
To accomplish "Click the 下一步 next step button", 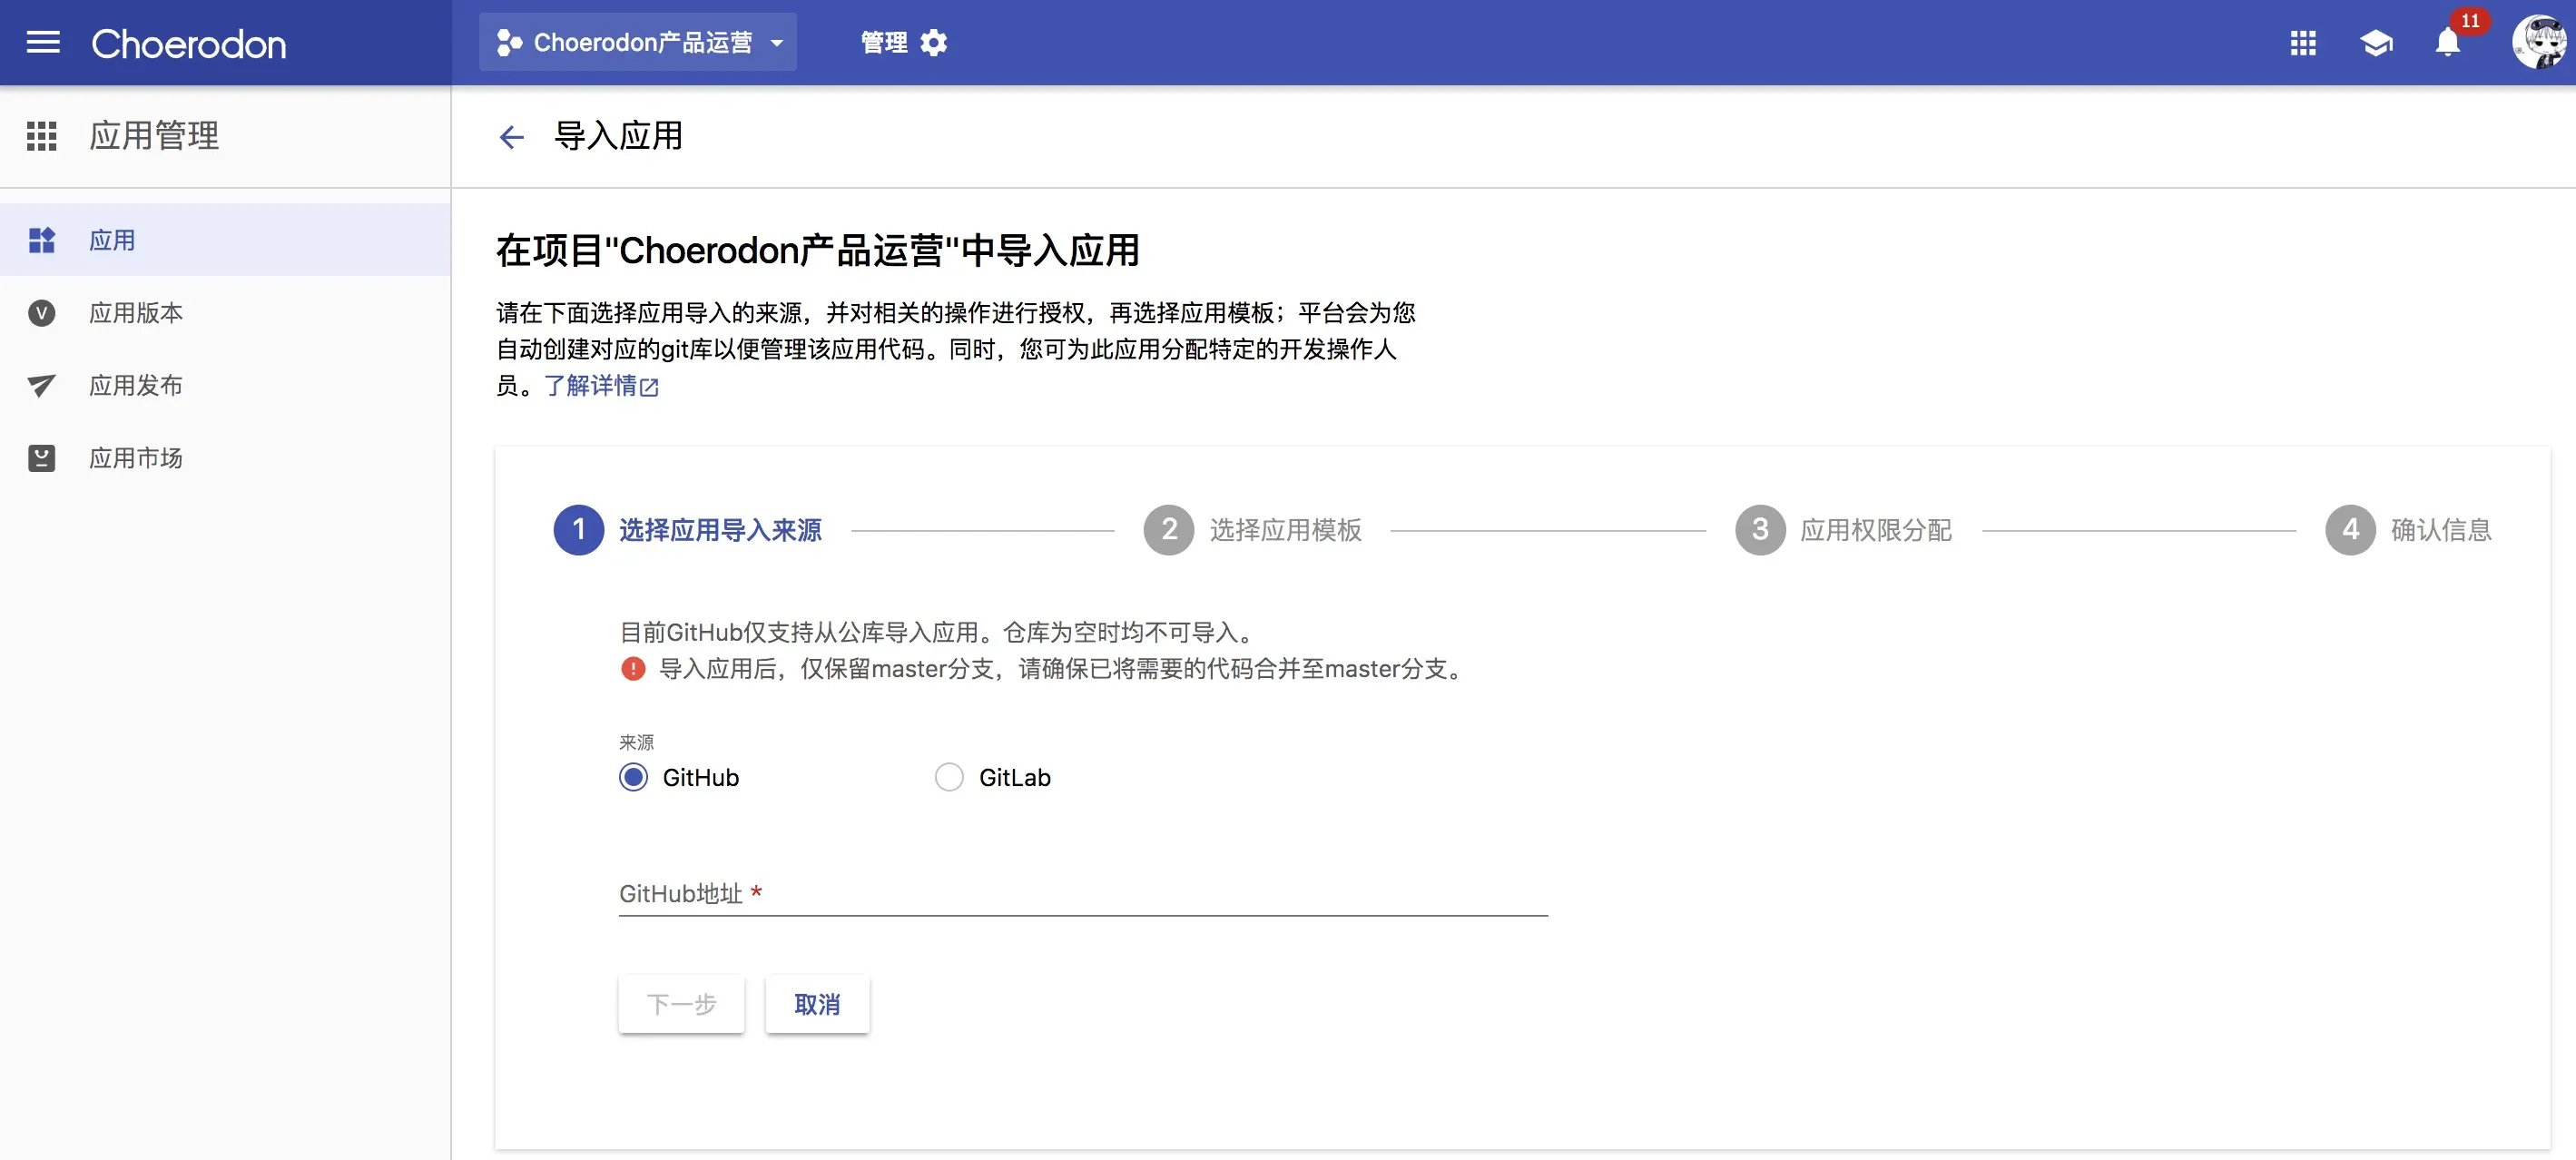I will (681, 1004).
